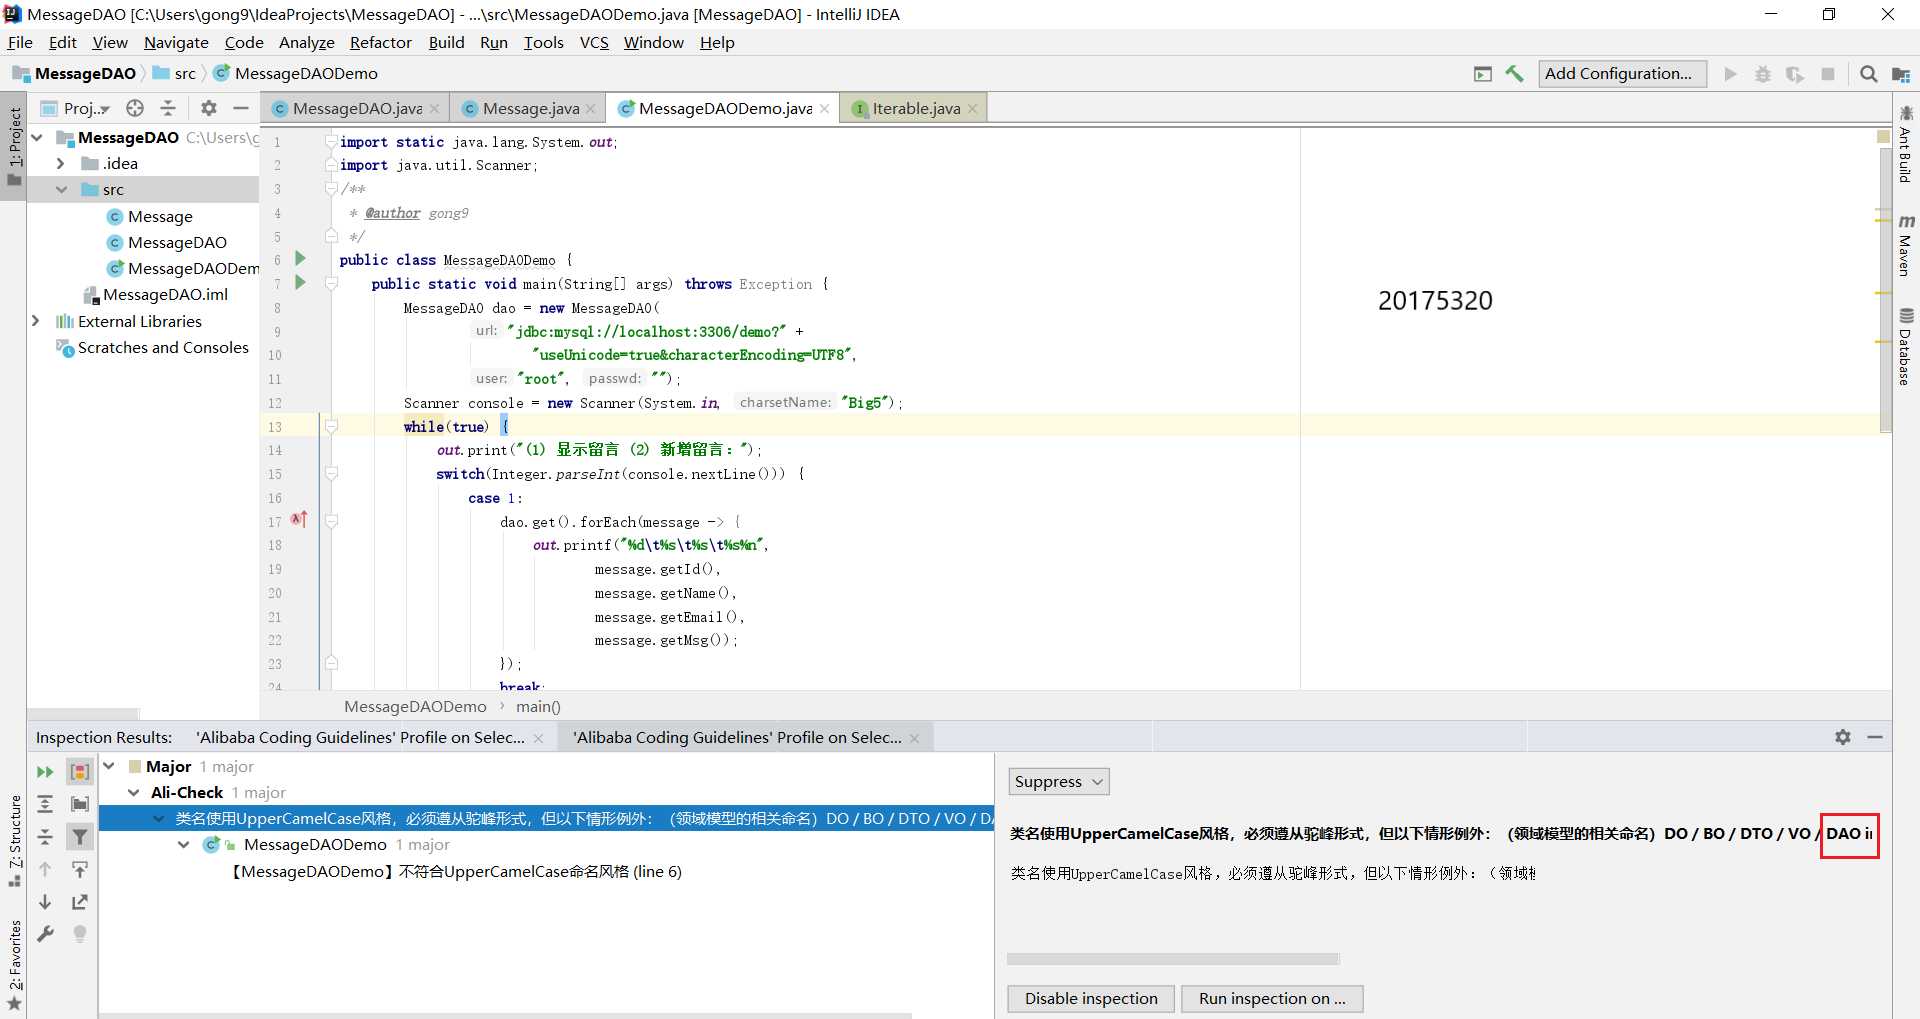Open Search Everywhere magnifier icon
Viewport: 1920px width, 1019px height.
coord(1868,74)
